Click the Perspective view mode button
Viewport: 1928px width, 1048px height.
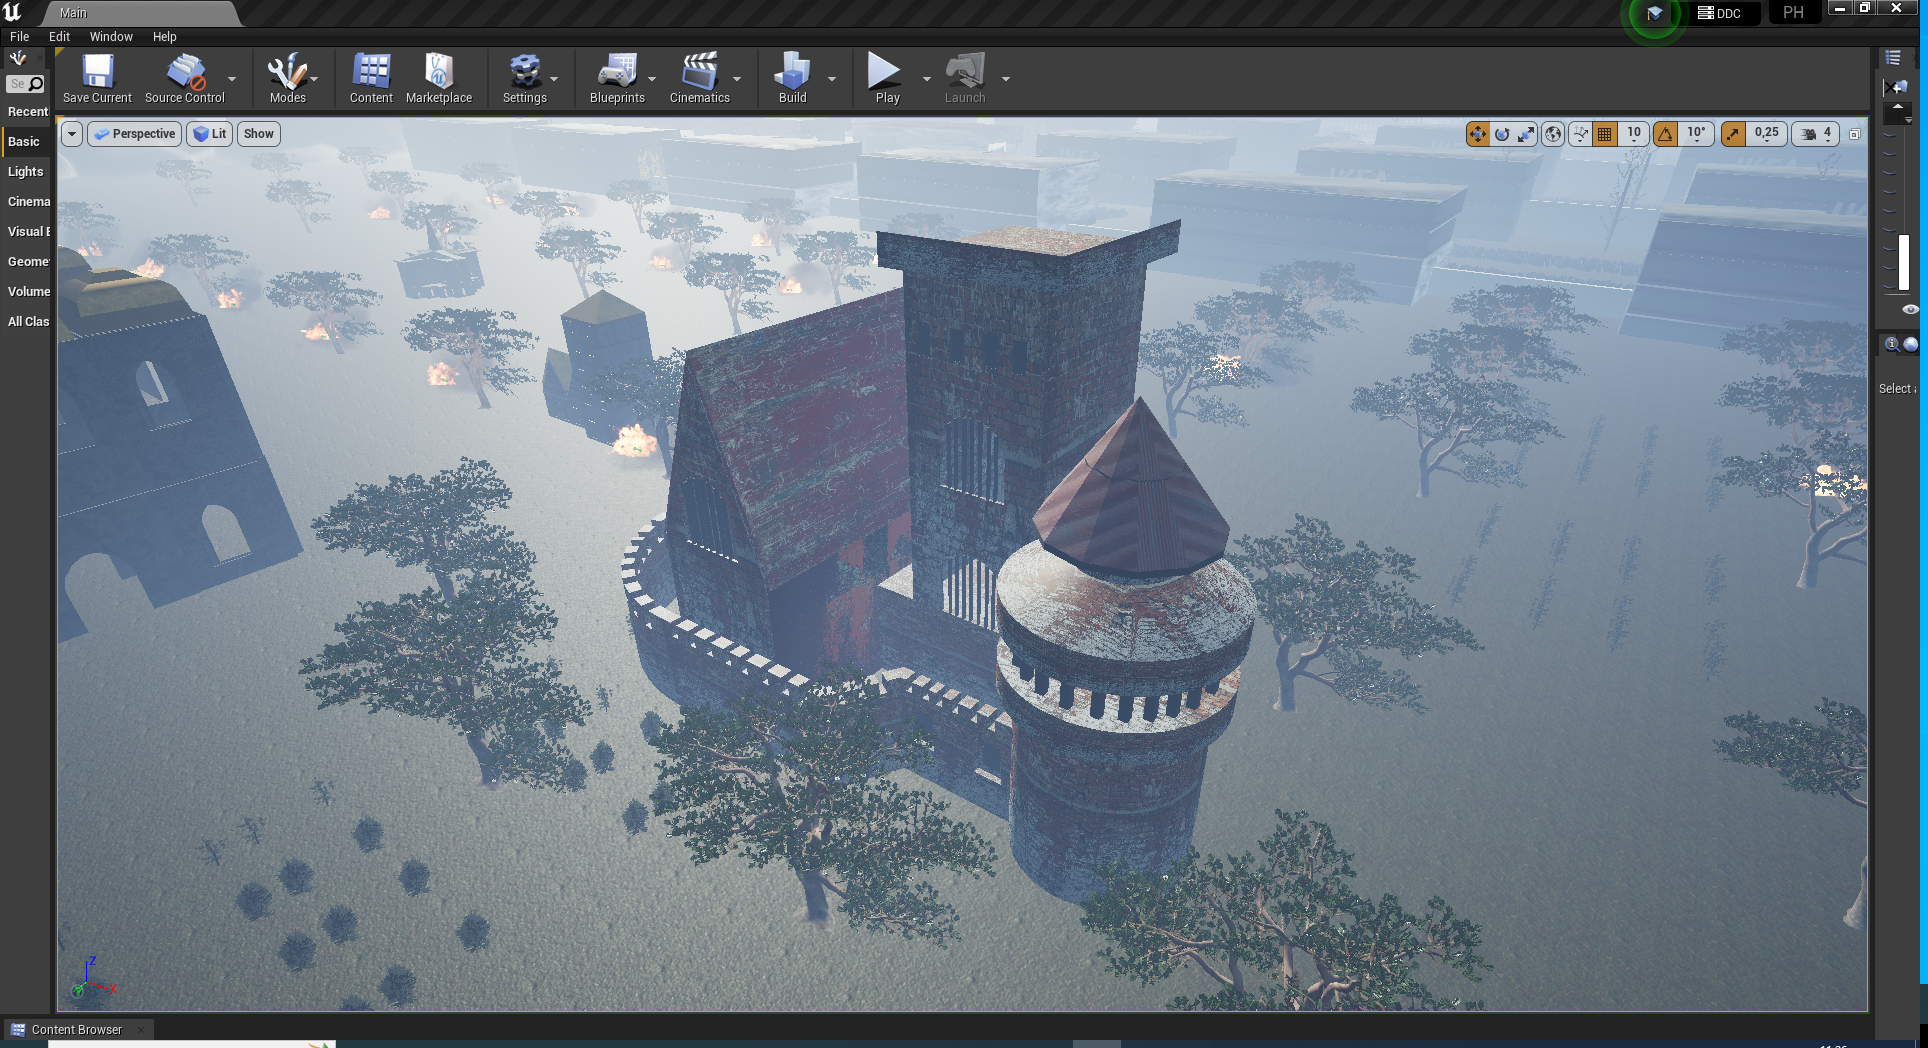[x=135, y=134]
